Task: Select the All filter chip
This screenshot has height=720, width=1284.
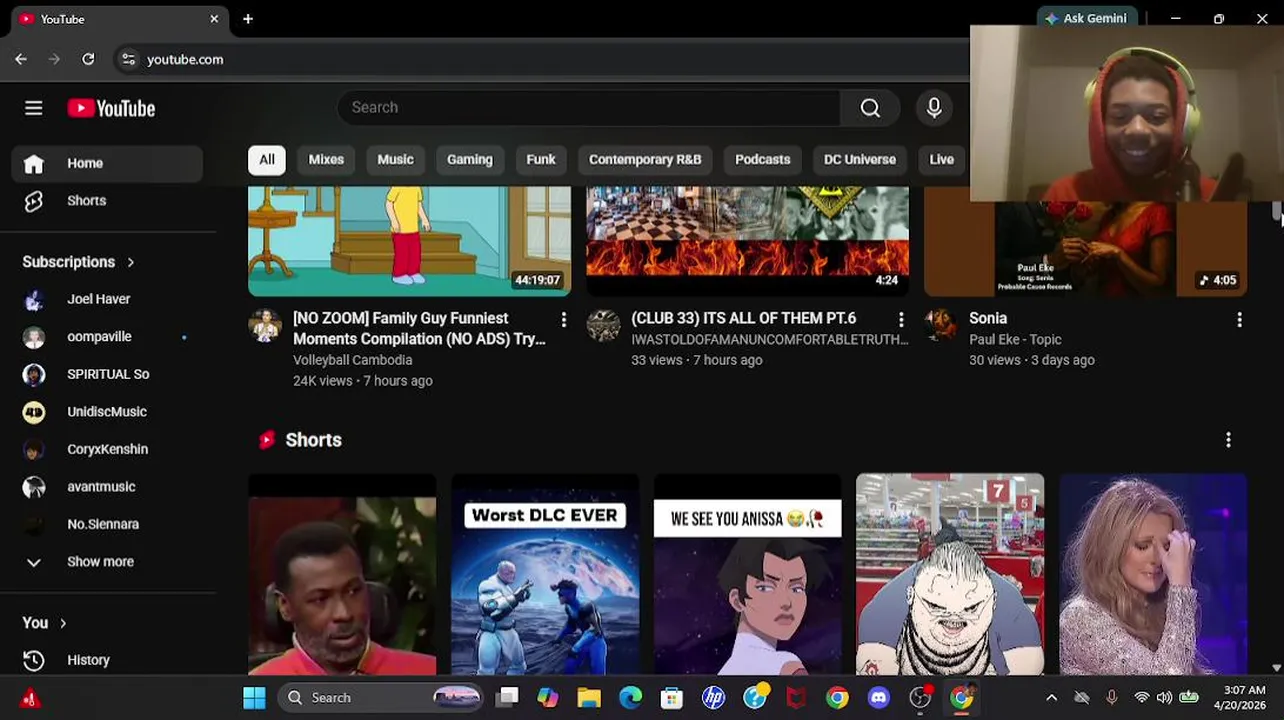Action: click(x=267, y=160)
